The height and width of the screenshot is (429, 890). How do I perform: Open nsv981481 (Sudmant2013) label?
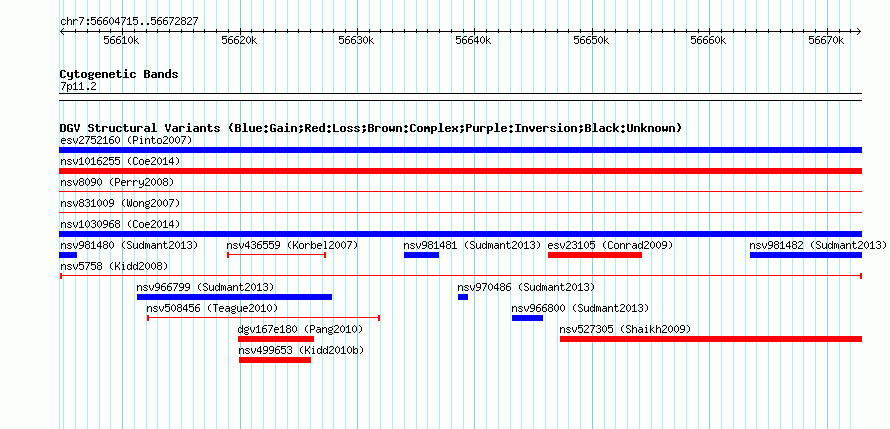472,245
